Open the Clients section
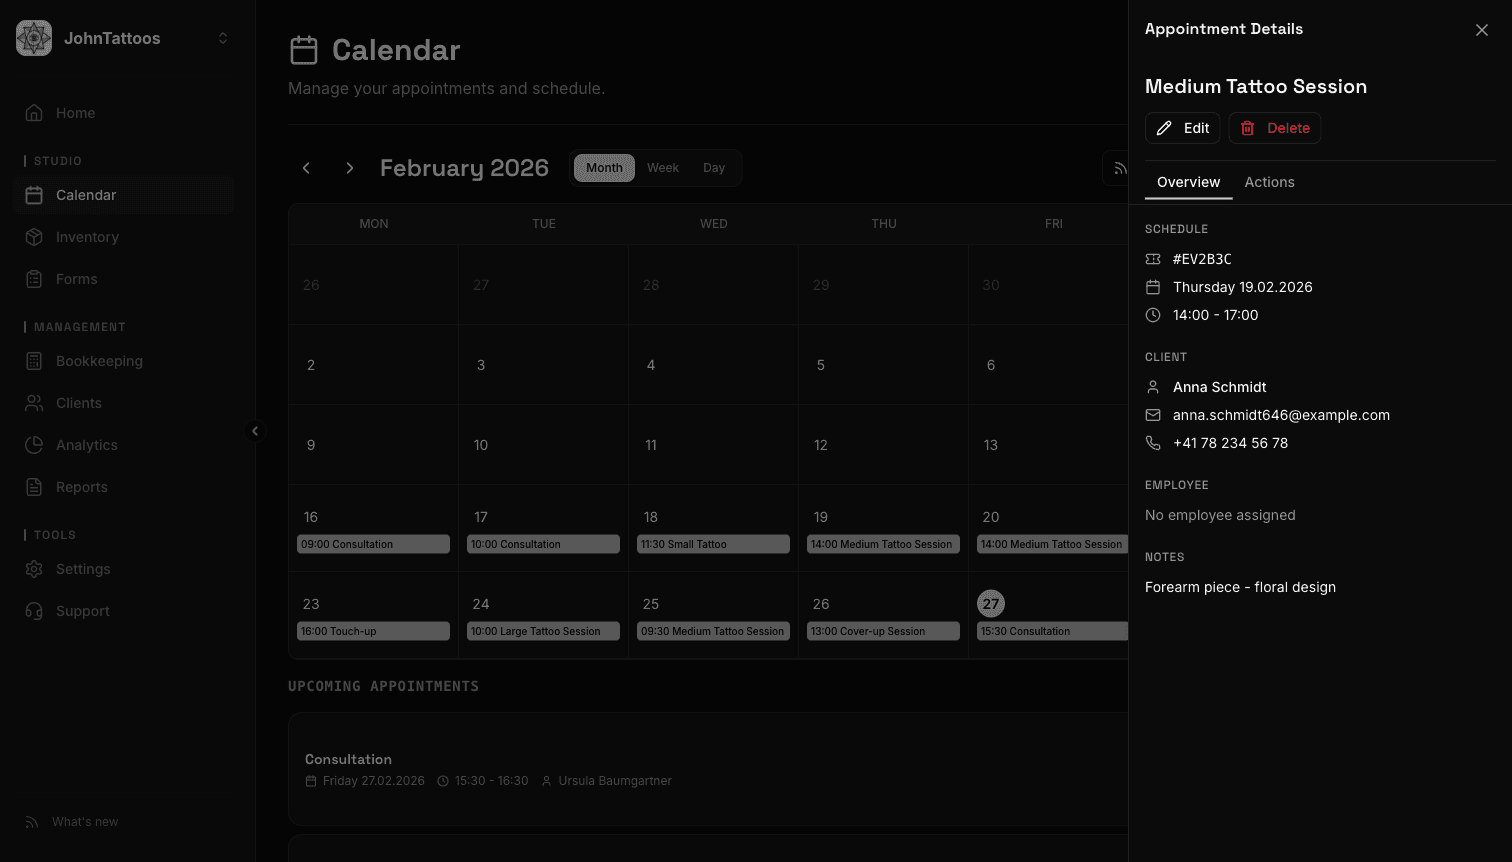This screenshot has height=862, width=1512. pyautogui.click(x=76, y=403)
